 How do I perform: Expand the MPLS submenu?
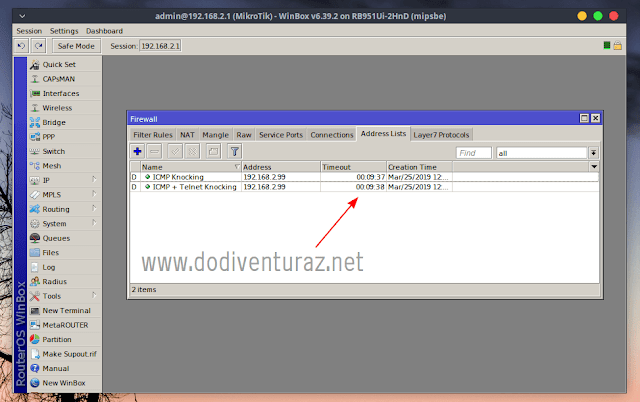[94, 194]
